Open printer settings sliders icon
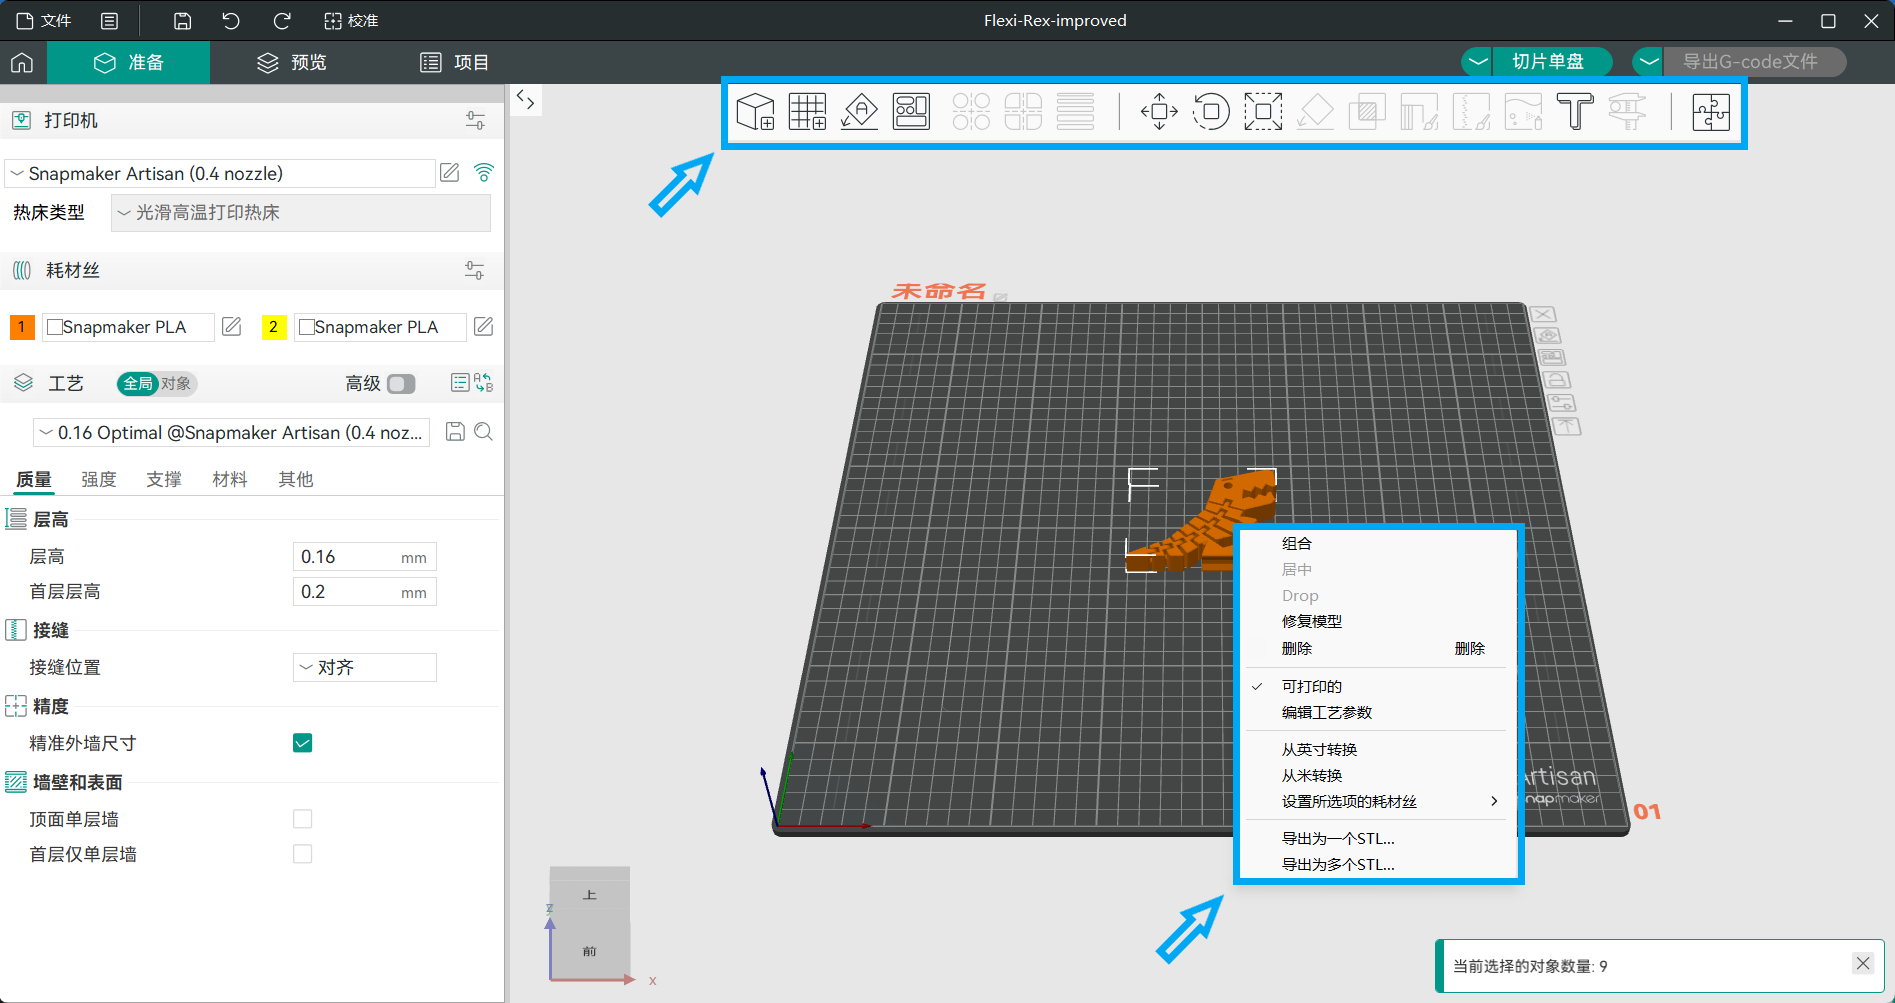1895x1003 pixels. click(x=475, y=120)
